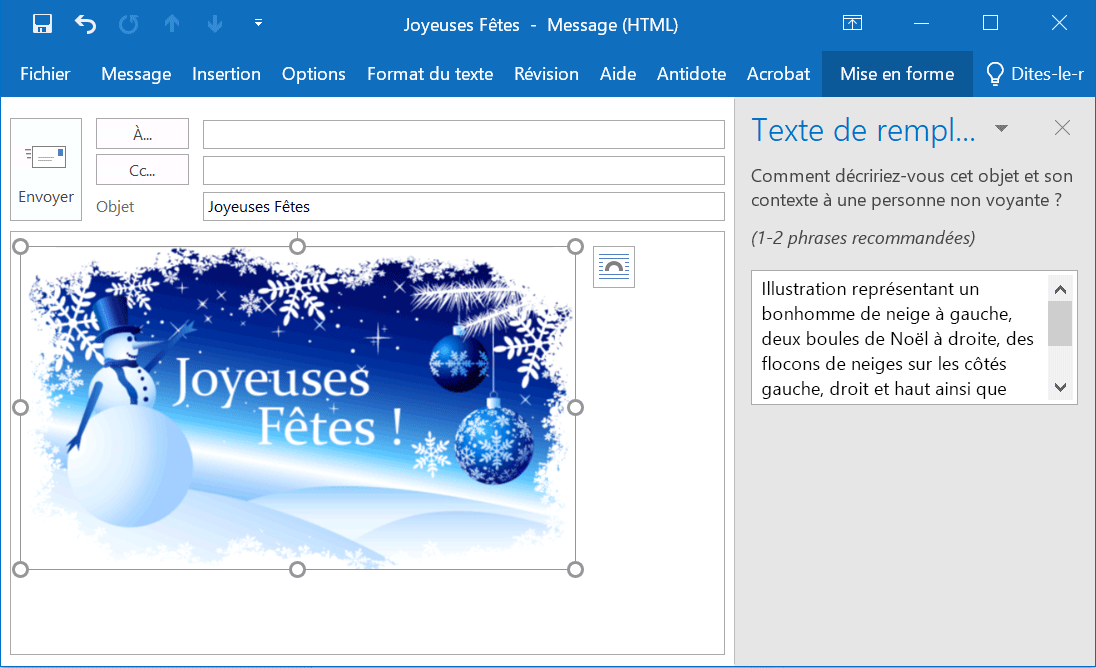
Task: Click the À... recipients button
Action: pyautogui.click(x=142, y=134)
